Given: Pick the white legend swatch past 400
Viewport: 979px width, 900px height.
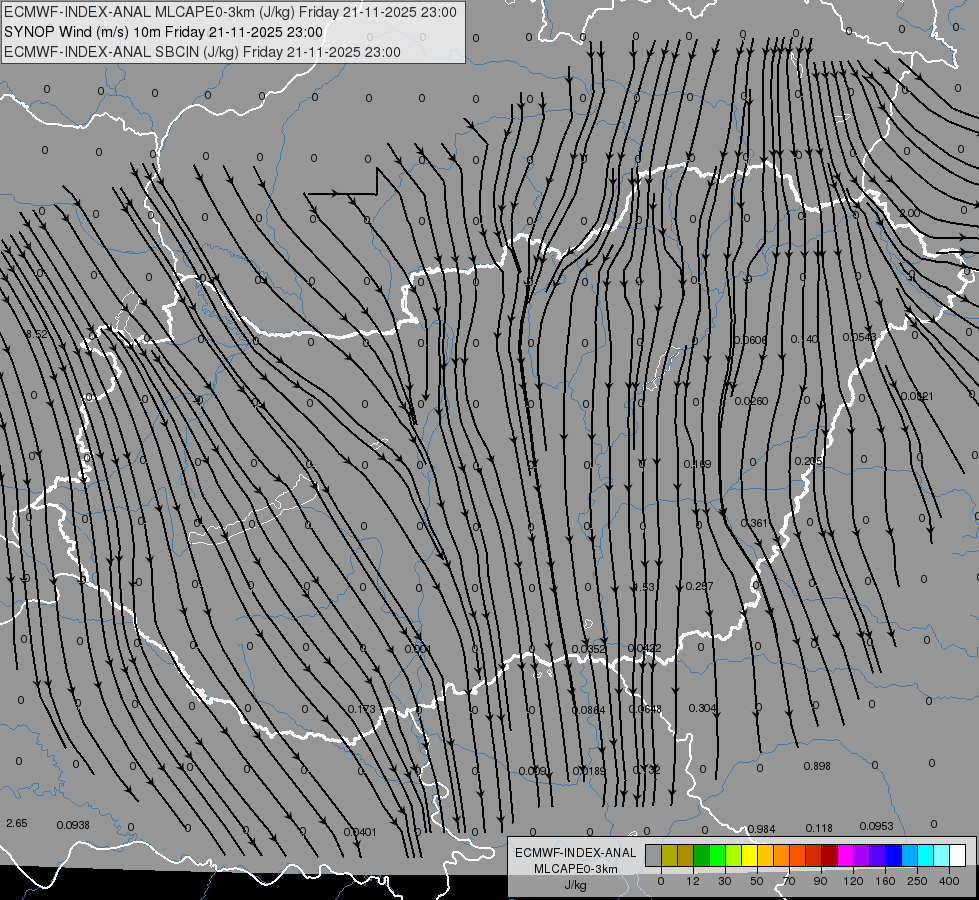Looking at the screenshot, I should click(957, 856).
